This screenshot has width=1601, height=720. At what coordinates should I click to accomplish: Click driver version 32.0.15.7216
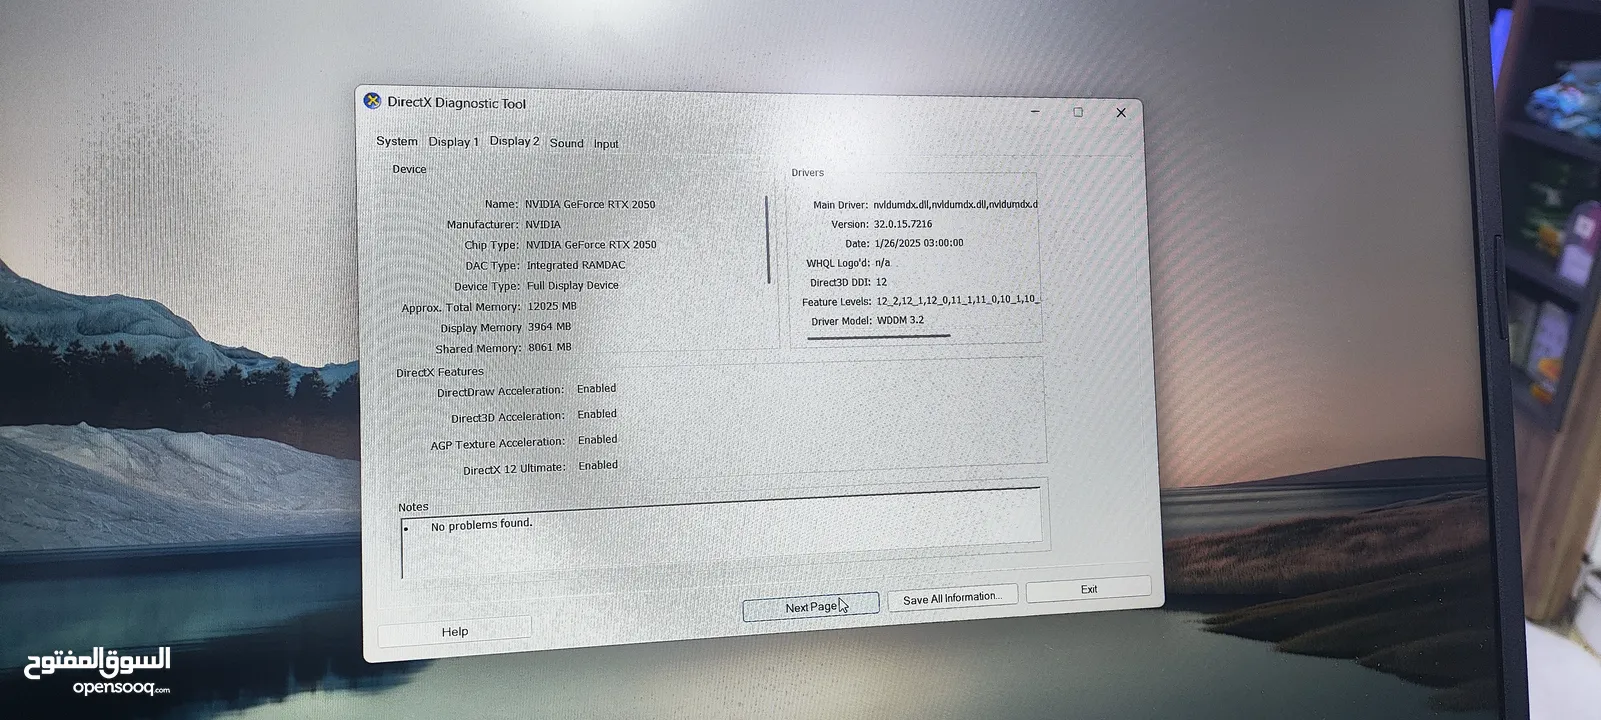903,224
